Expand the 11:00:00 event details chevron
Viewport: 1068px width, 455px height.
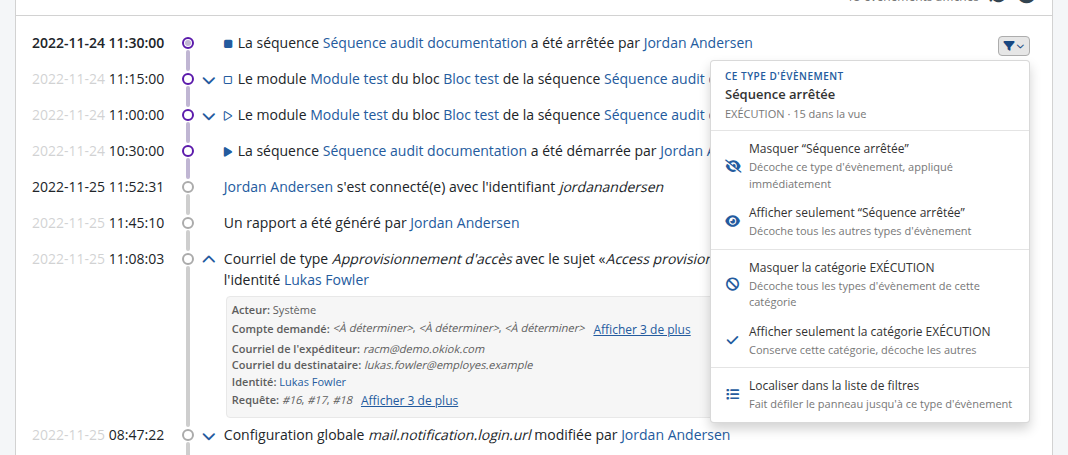(209, 116)
